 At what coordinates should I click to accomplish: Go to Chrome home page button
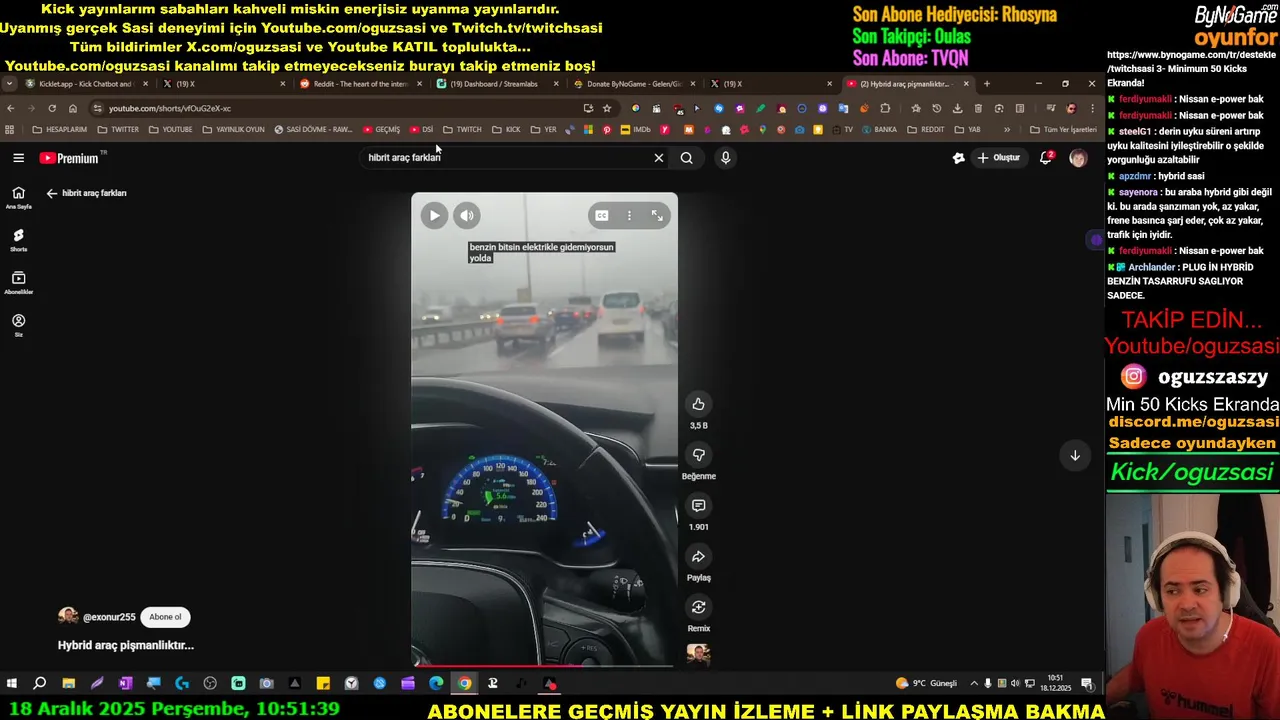pyautogui.click(x=73, y=108)
